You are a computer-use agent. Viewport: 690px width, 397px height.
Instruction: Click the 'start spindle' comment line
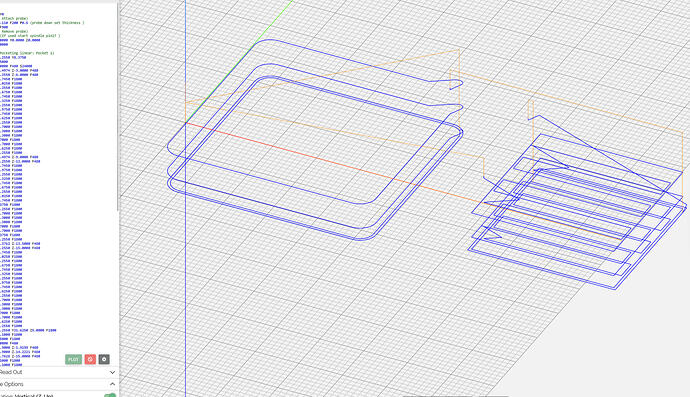30,36
